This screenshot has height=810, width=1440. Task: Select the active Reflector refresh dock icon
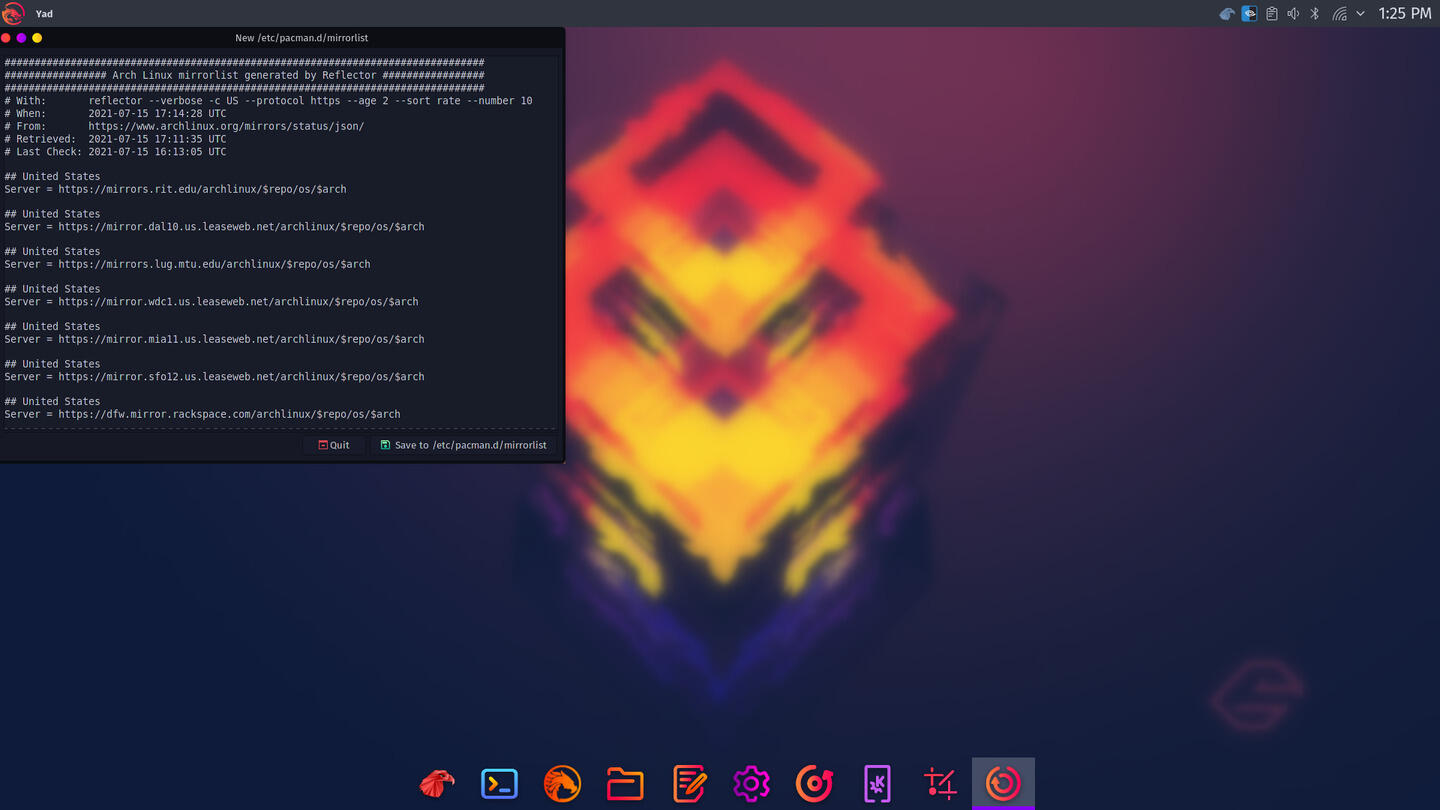click(x=1003, y=783)
